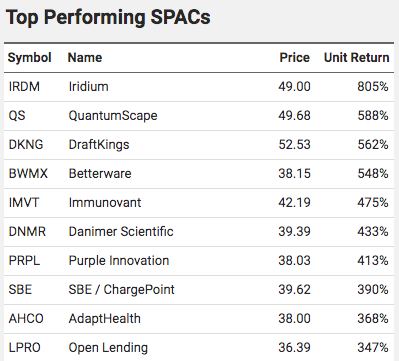Click the DKNG ticker symbol
The width and height of the screenshot is (399, 361).
pyautogui.click(x=26, y=145)
